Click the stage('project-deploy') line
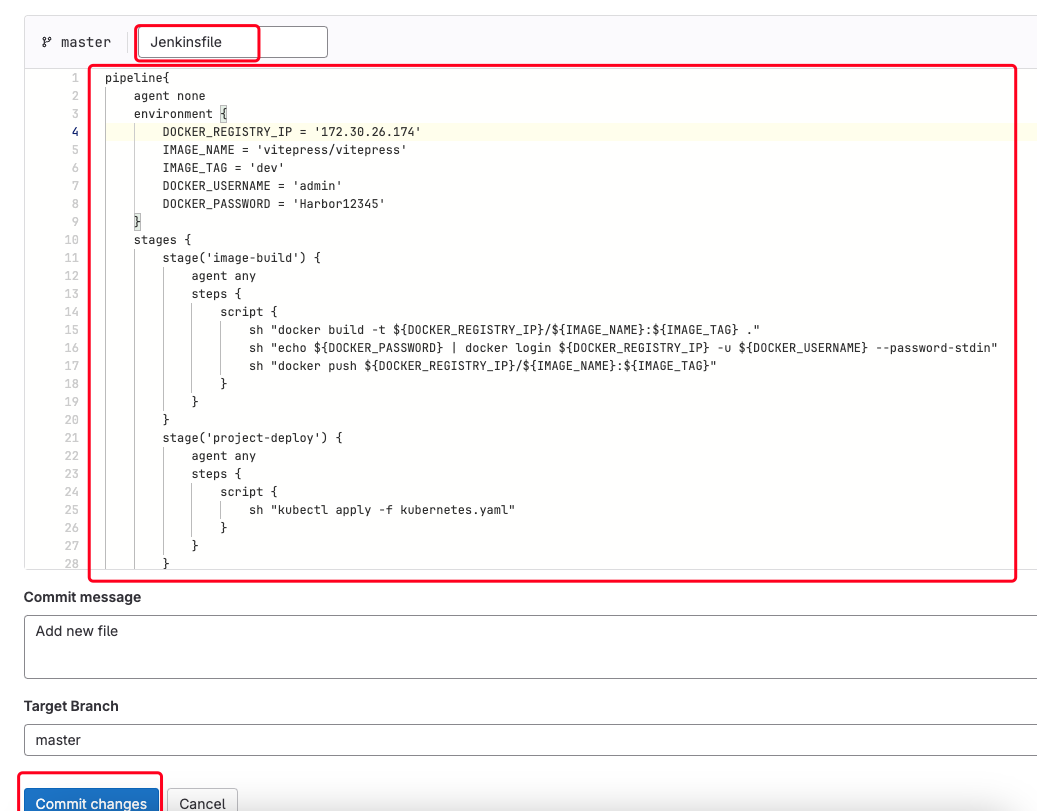The height and width of the screenshot is (811, 1037). [252, 438]
